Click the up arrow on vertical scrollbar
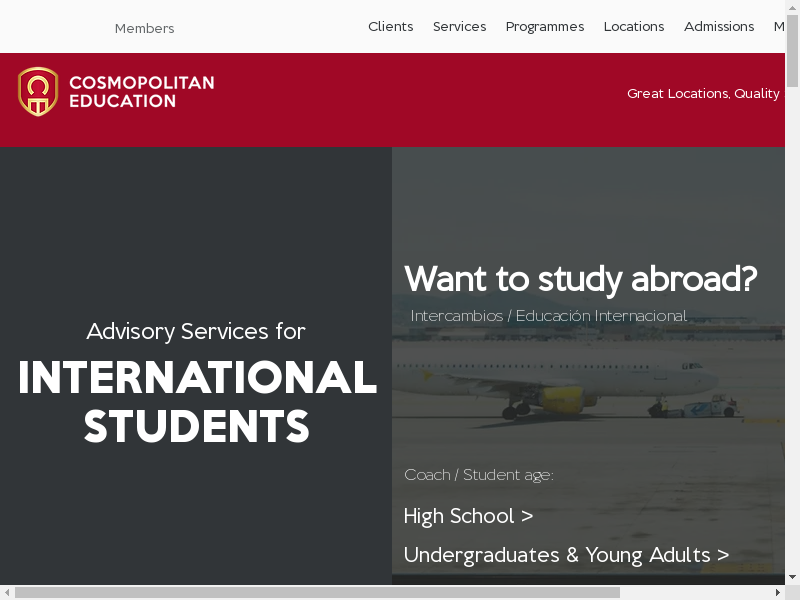This screenshot has width=800, height=600. tap(792, 7)
